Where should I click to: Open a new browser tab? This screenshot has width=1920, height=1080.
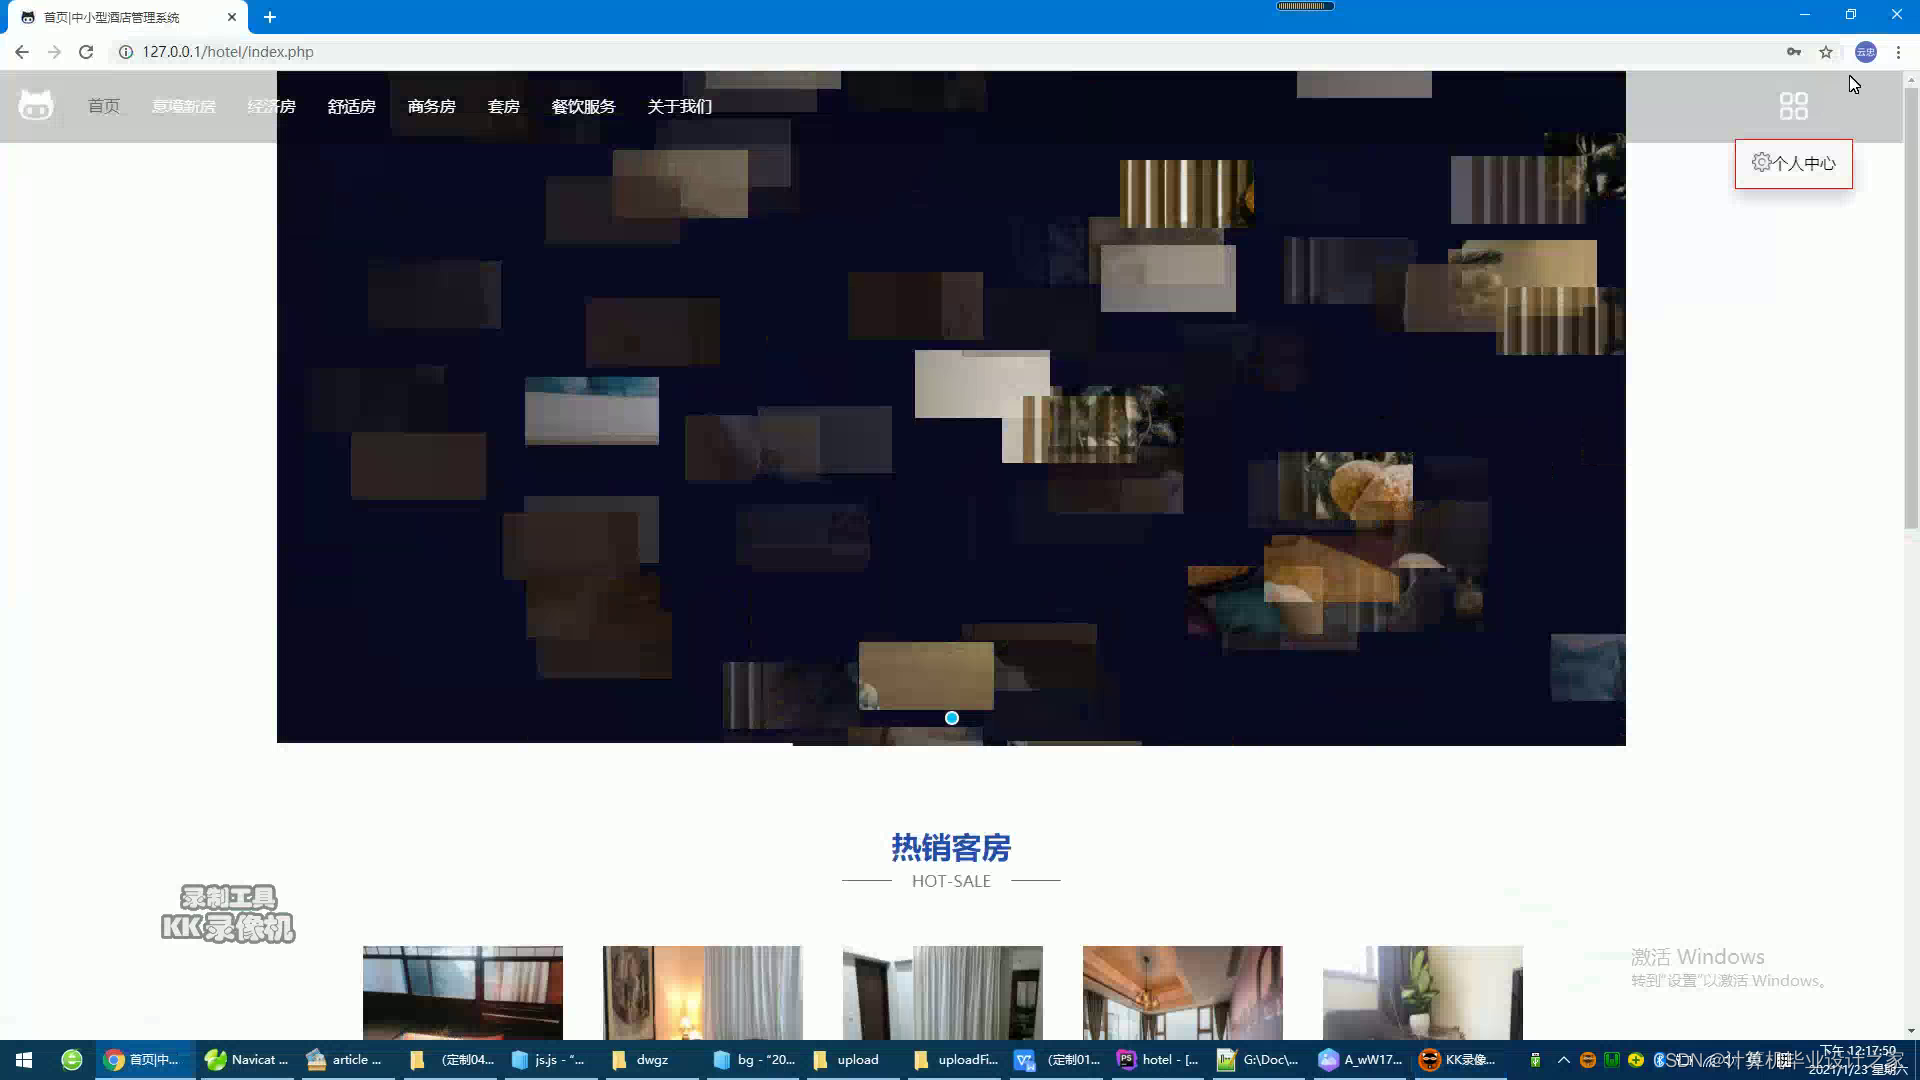click(x=270, y=17)
